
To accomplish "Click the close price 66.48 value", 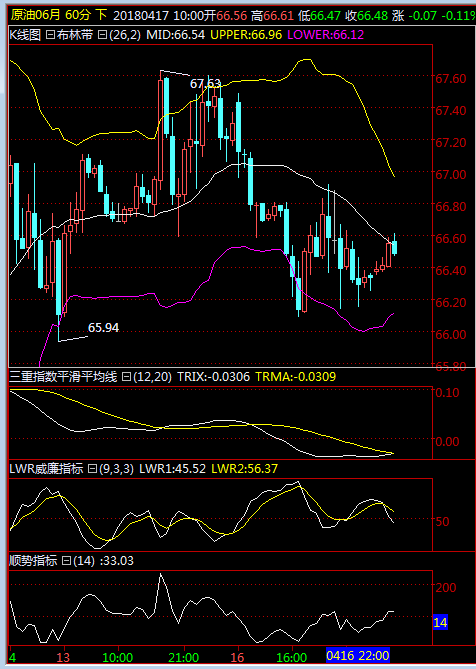I will point(372,16).
